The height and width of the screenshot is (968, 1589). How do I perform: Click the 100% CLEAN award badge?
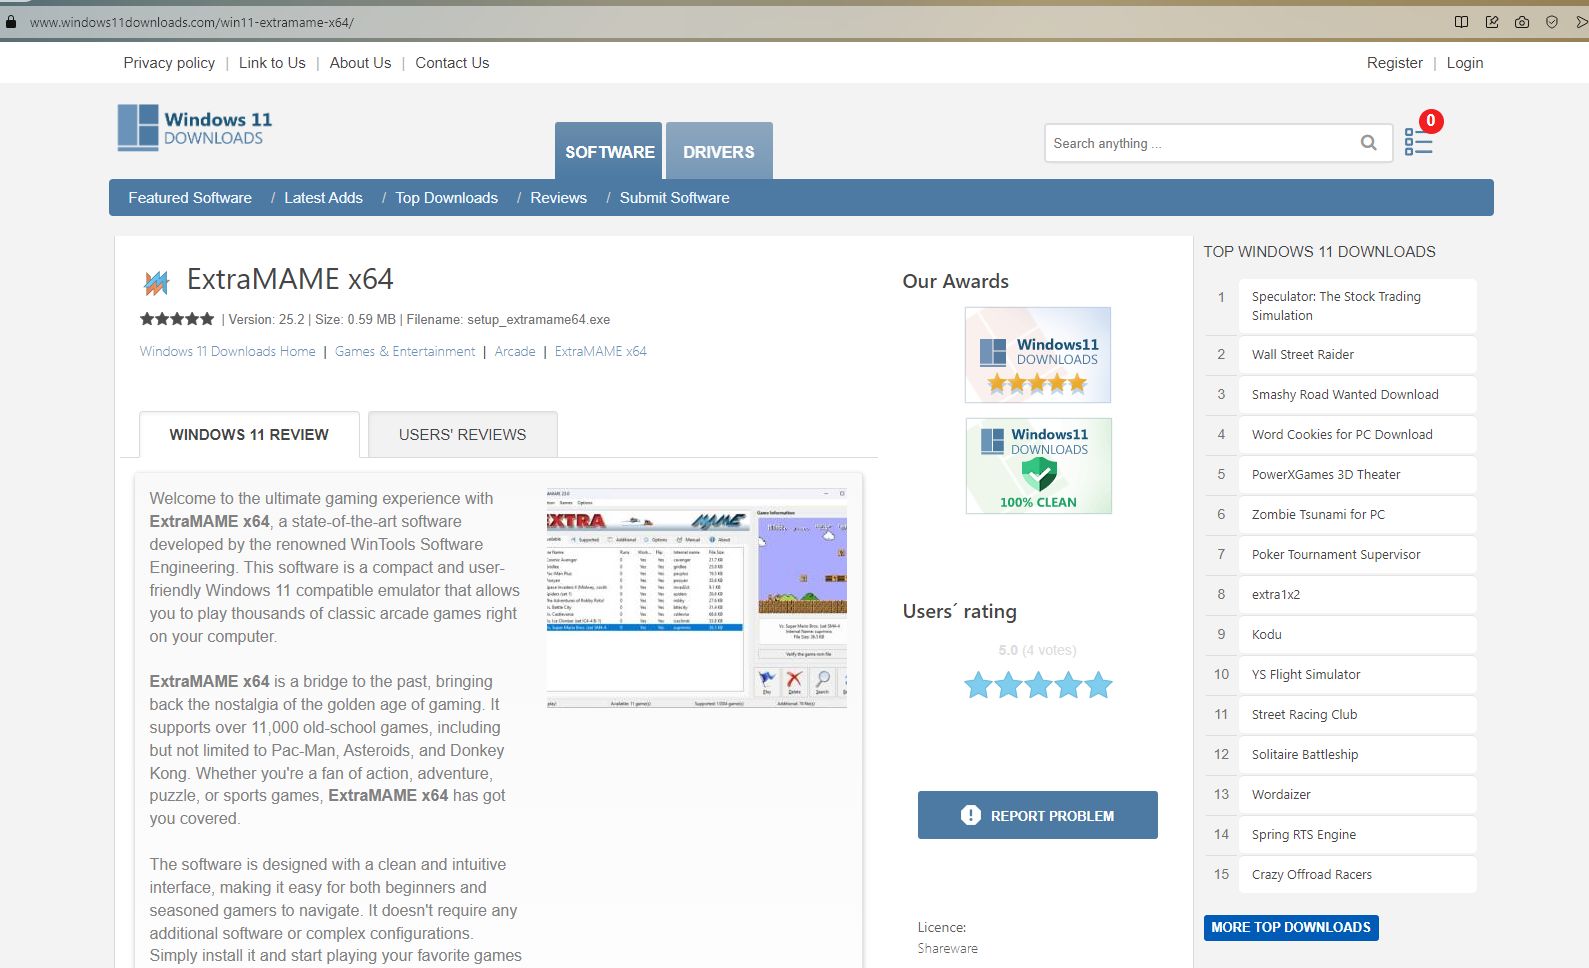pos(1039,466)
